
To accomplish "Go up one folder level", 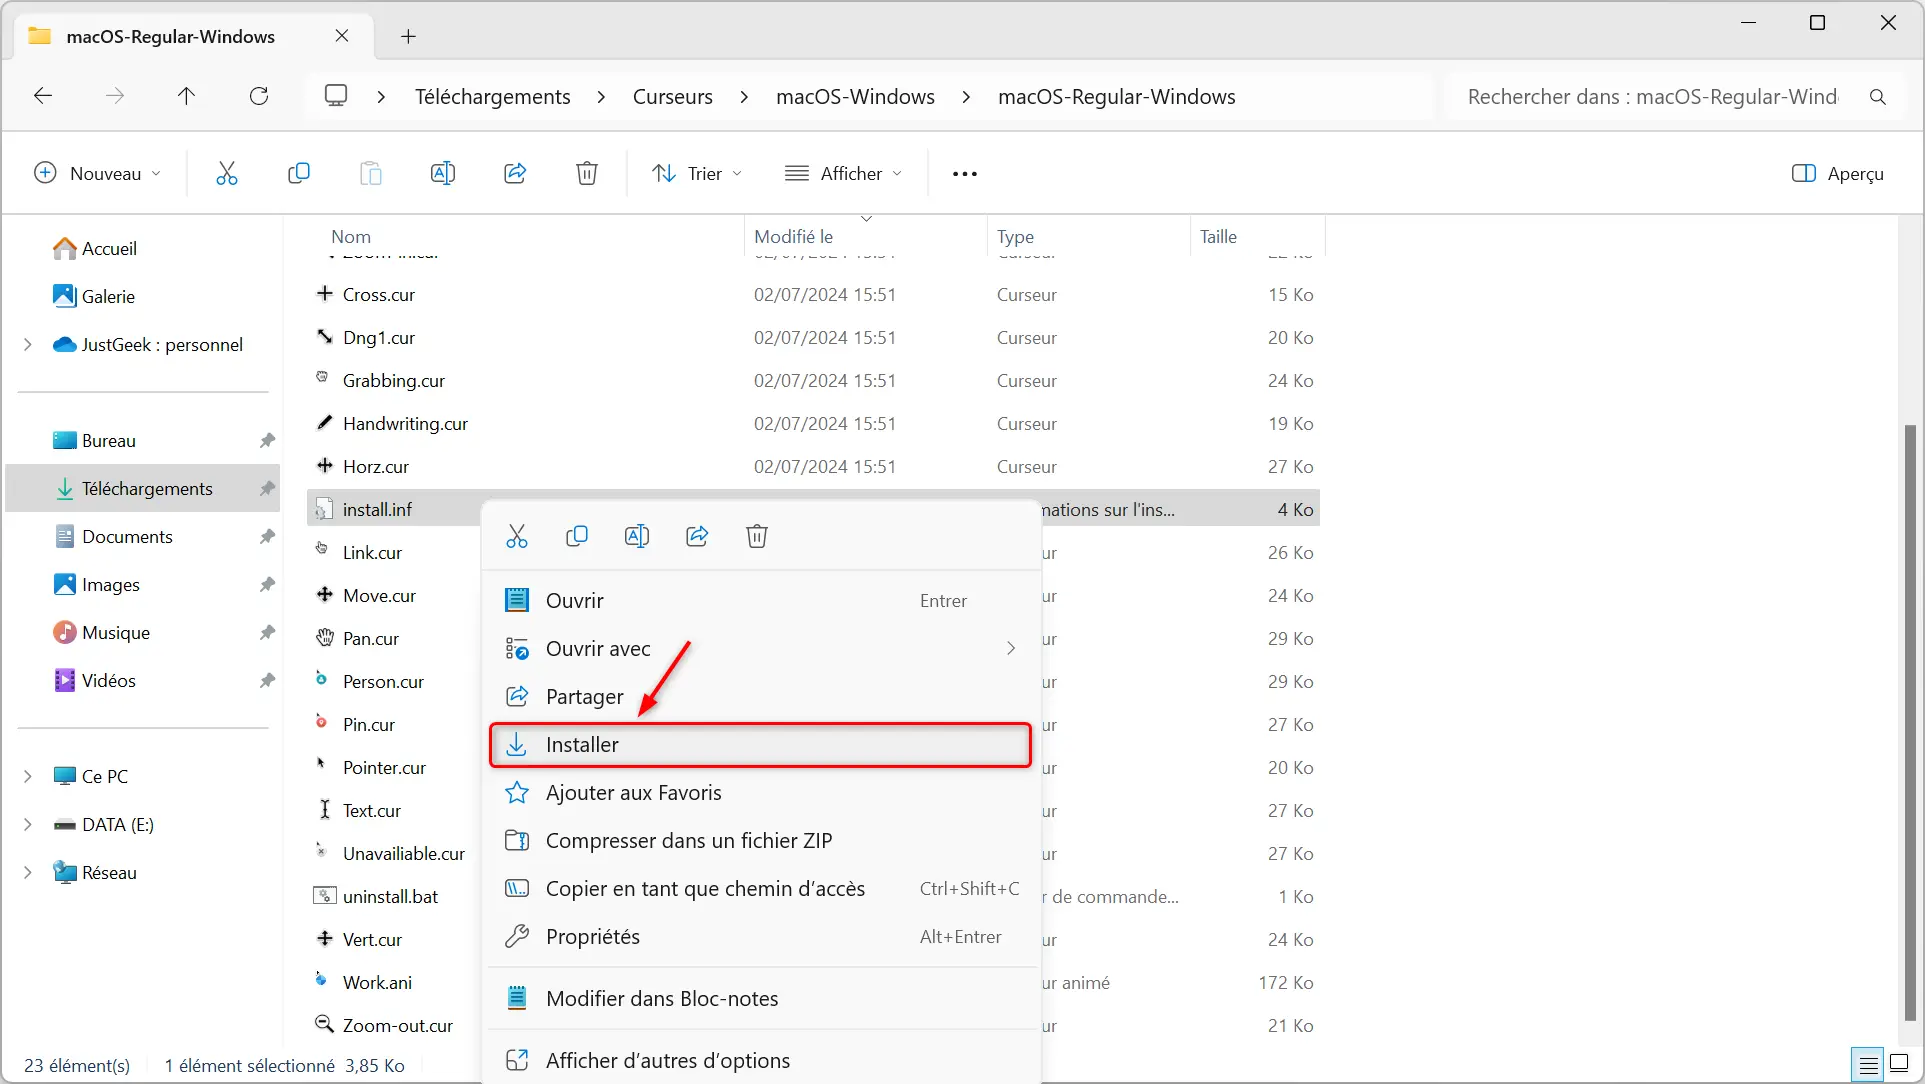I will click(x=186, y=96).
